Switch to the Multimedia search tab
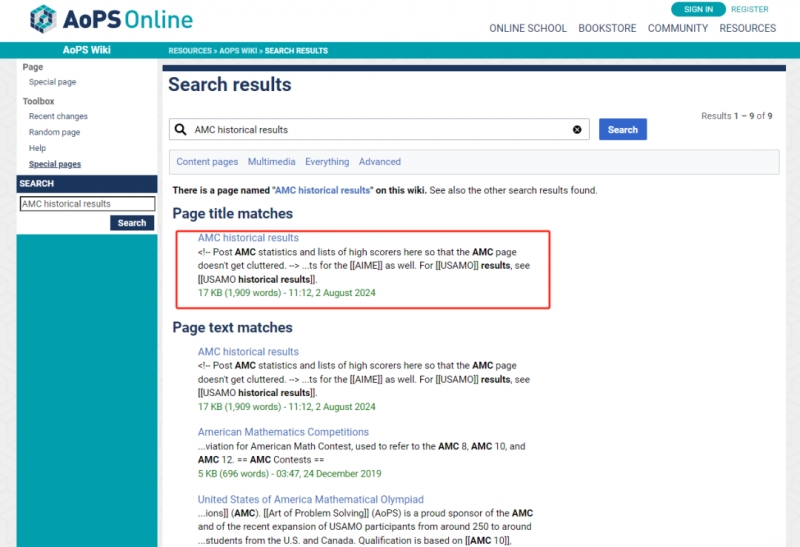Screen dimensions: 800x547 click(271, 162)
